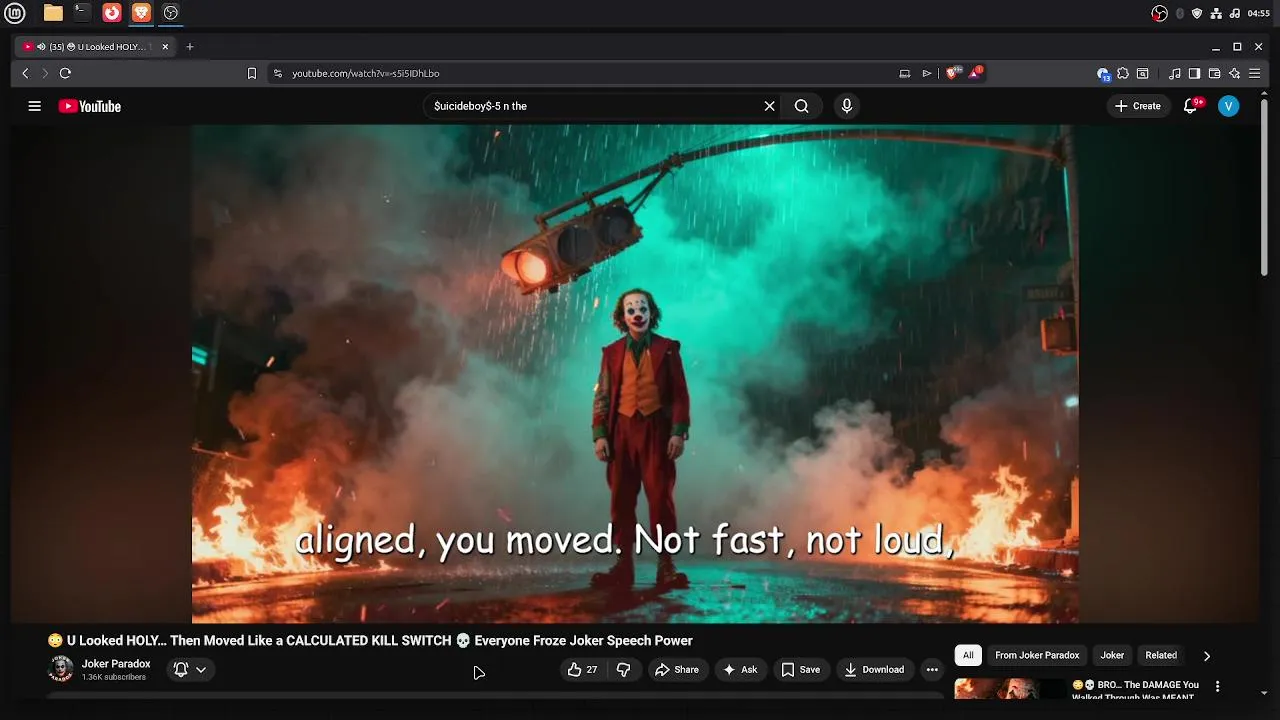Submit the search with magnifier button
Image resolution: width=1280 pixels, height=720 pixels.
tap(801, 106)
